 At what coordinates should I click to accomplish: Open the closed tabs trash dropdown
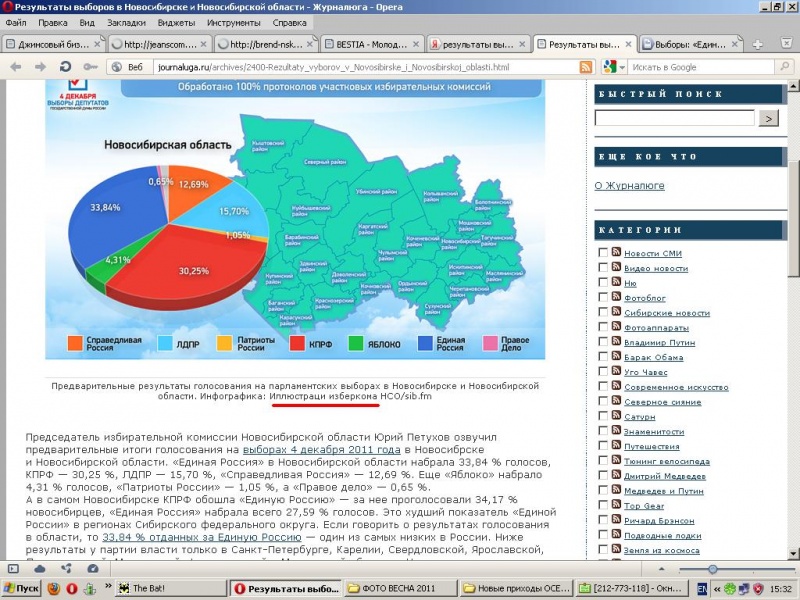pos(783,44)
